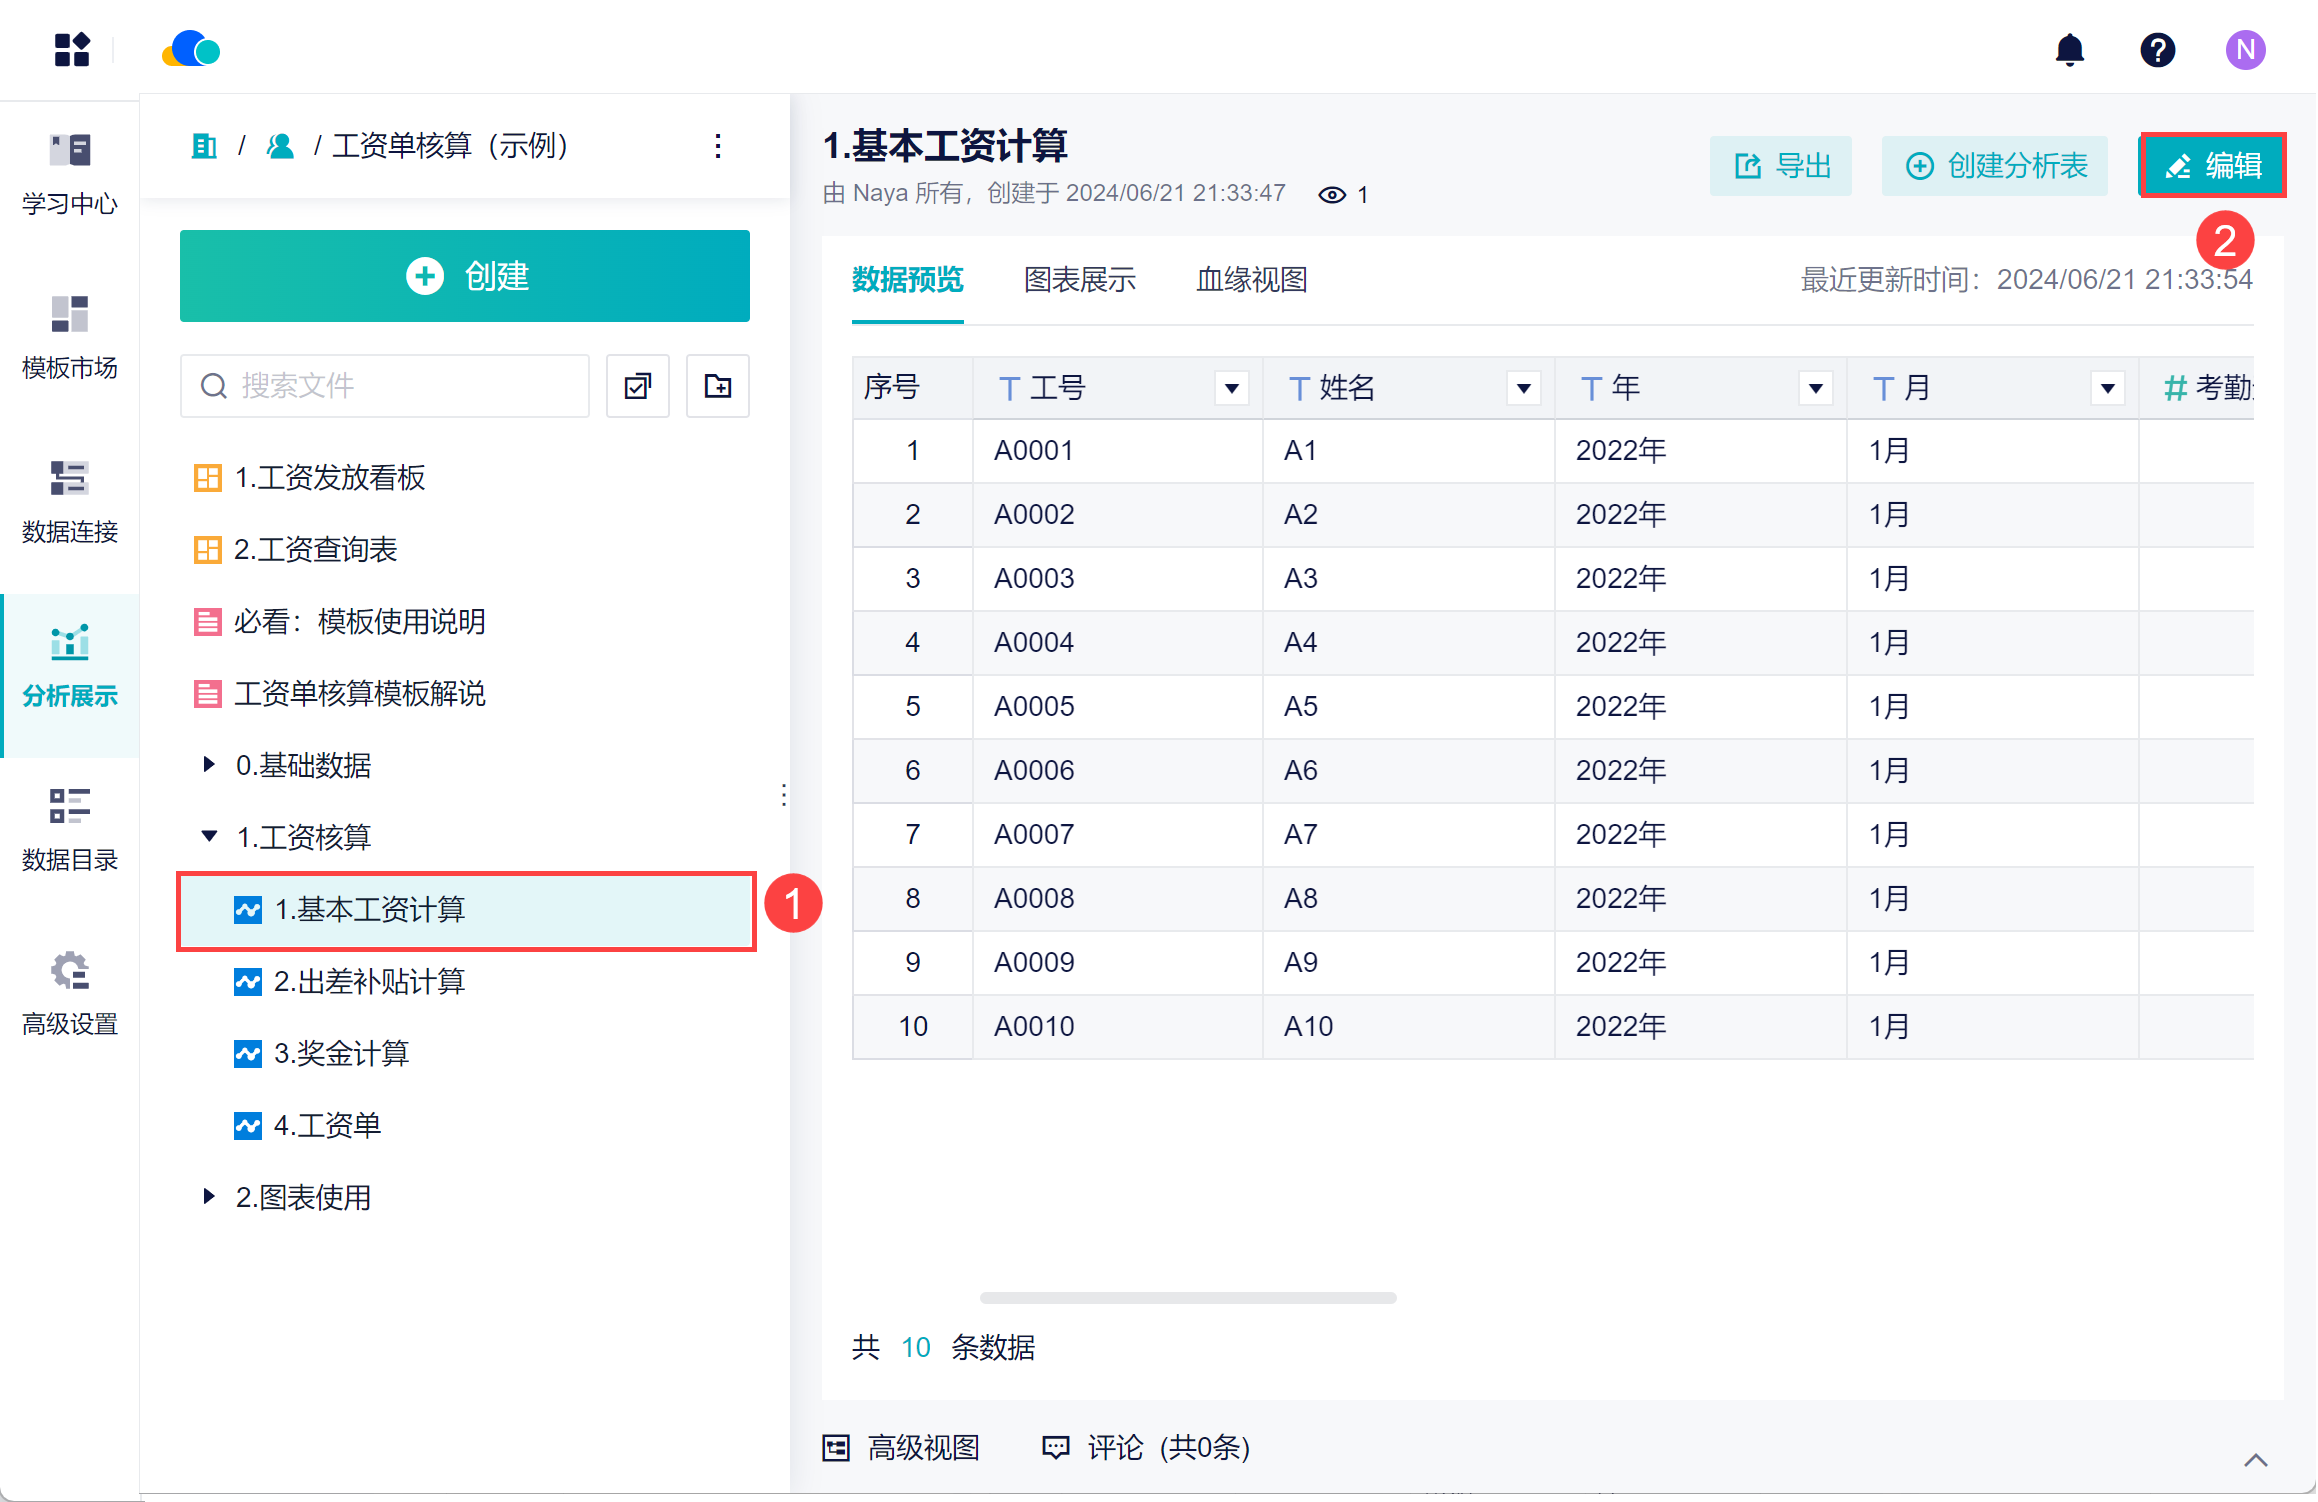Expand the 0.基础数据 folder
Image resolution: width=2318 pixels, height=1502 pixels.
(208, 765)
